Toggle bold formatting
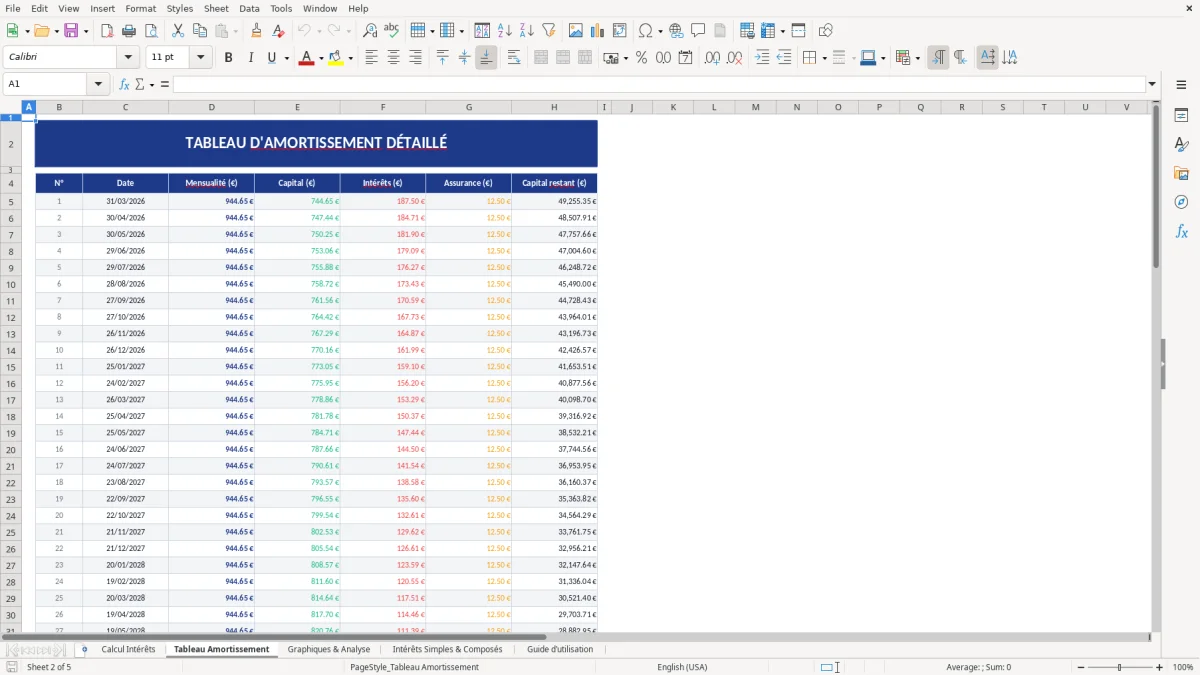Image resolution: width=1200 pixels, height=675 pixels. [228, 57]
